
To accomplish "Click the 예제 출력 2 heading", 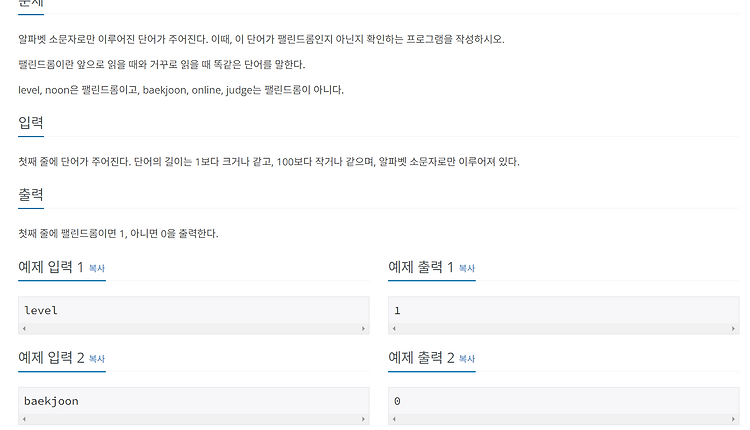I will (x=421, y=357).
